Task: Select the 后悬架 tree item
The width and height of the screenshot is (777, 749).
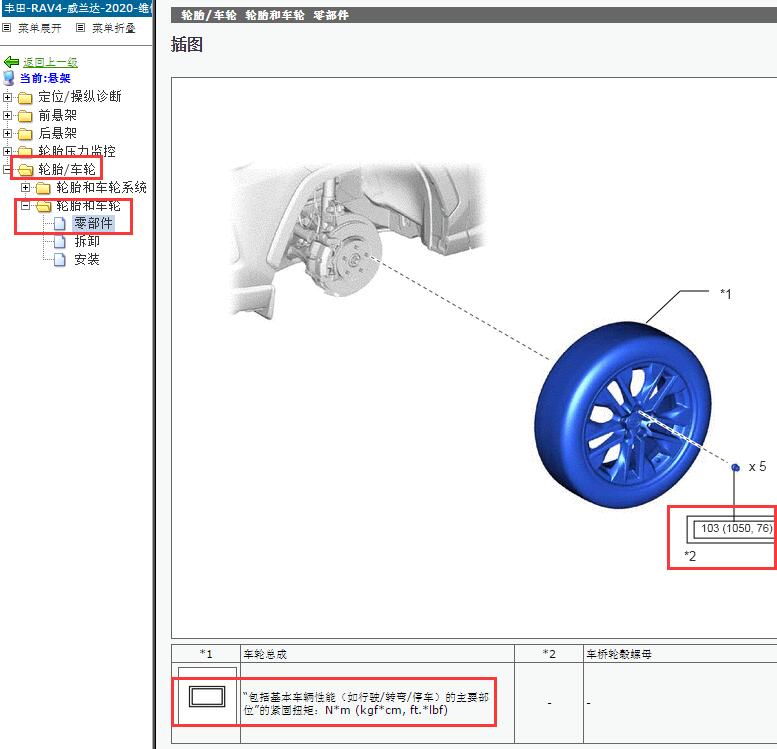Action: point(57,133)
